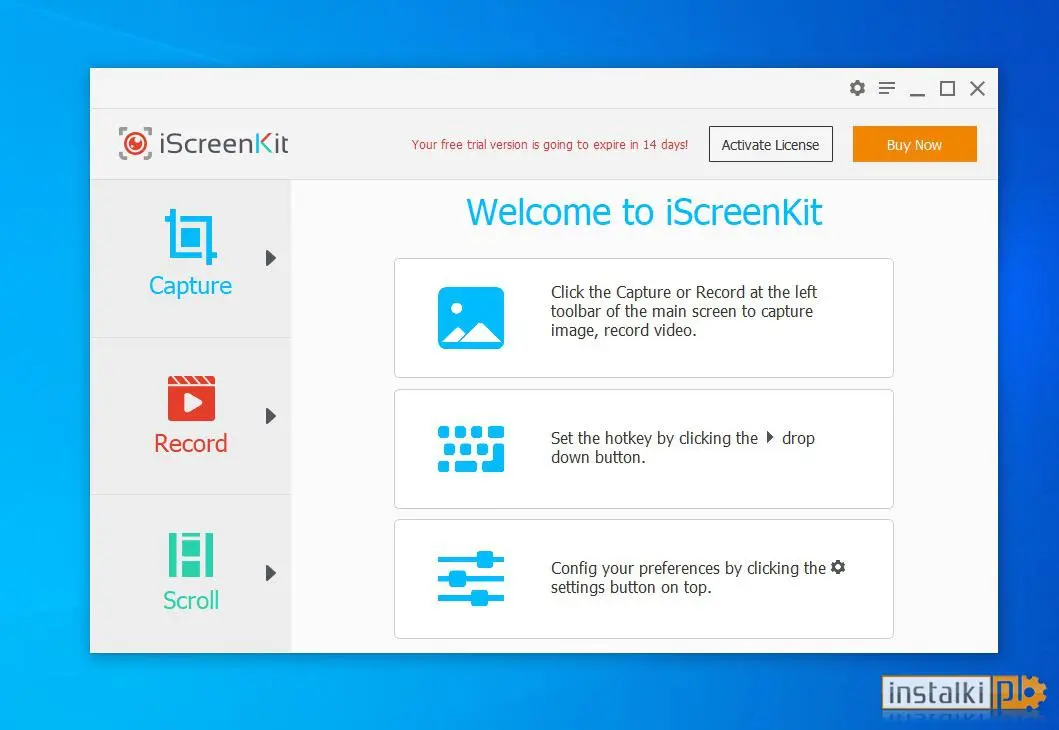Click the orange Buy Now button

coord(914,144)
